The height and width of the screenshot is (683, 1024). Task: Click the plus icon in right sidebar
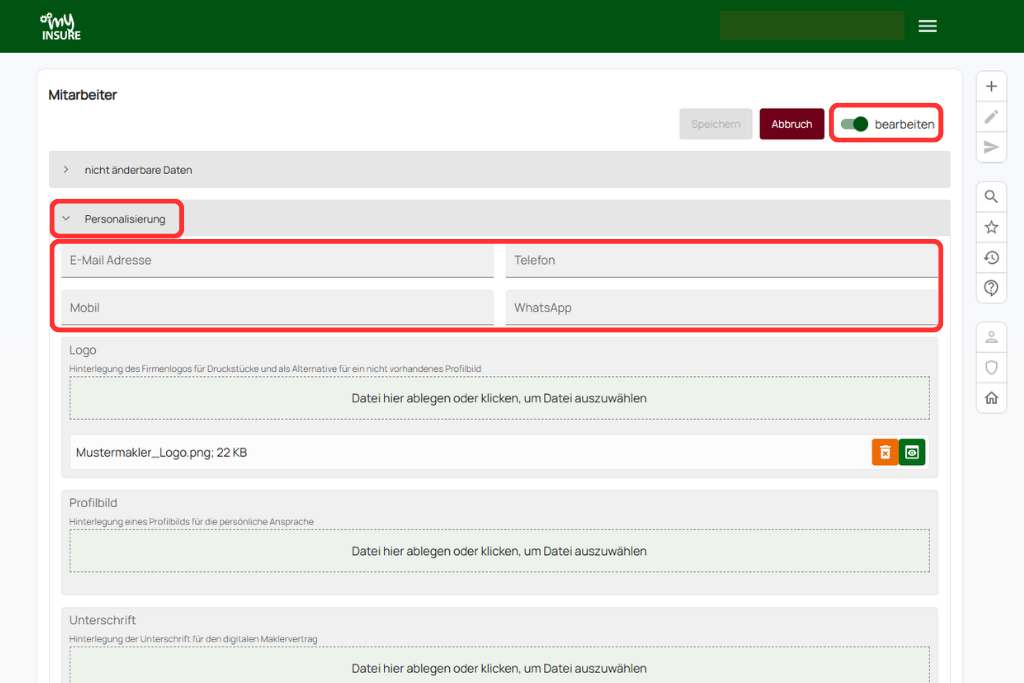coord(991,86)
